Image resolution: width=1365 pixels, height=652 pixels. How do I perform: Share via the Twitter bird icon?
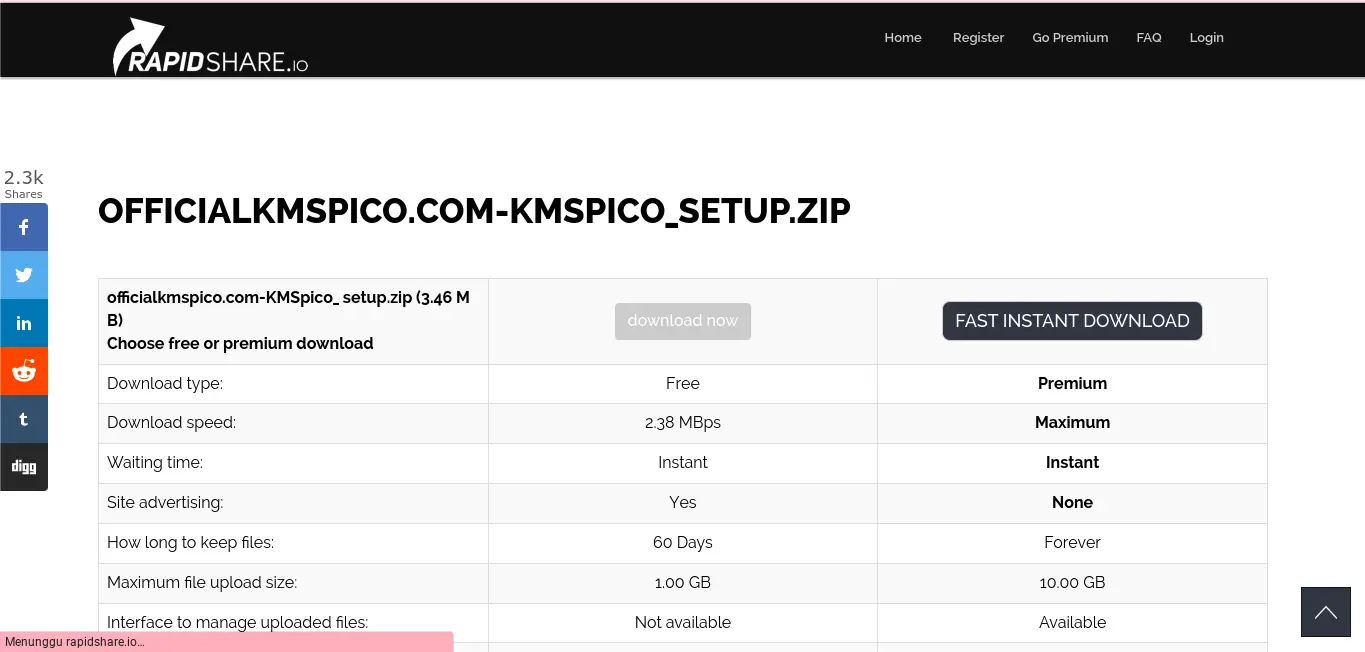(x=24, y=275)
